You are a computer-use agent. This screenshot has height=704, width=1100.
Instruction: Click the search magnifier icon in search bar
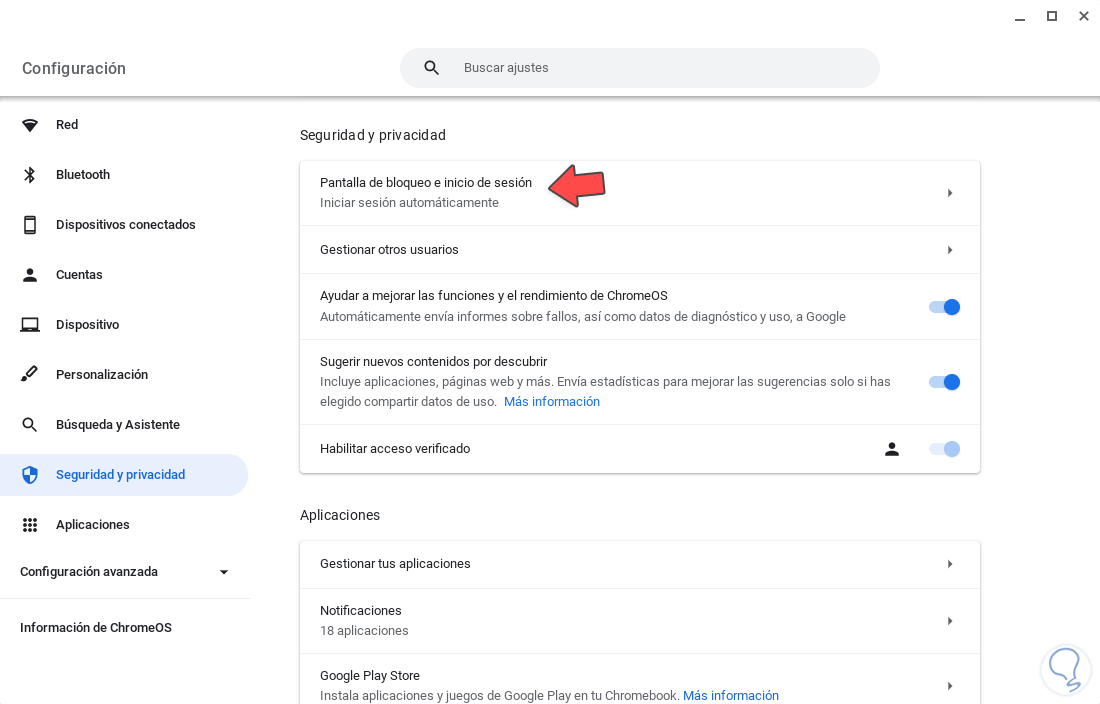[x=432, y=68]
